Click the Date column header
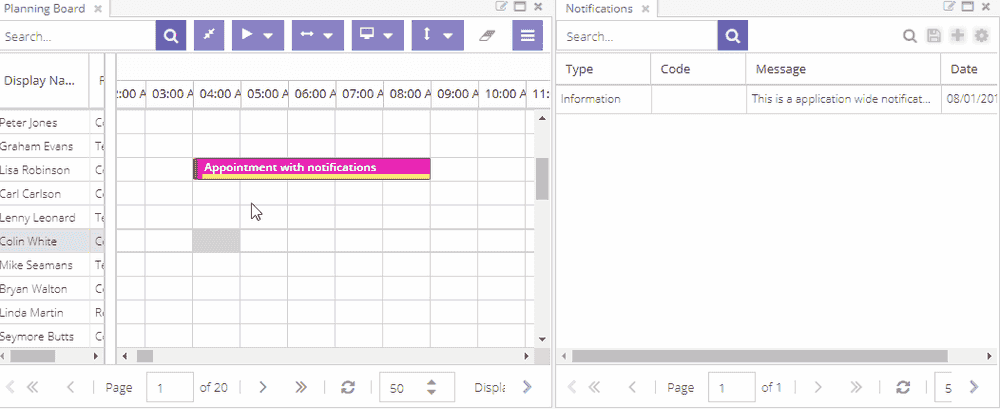This screenshot has height=409, width=1000. pos(970,69)
